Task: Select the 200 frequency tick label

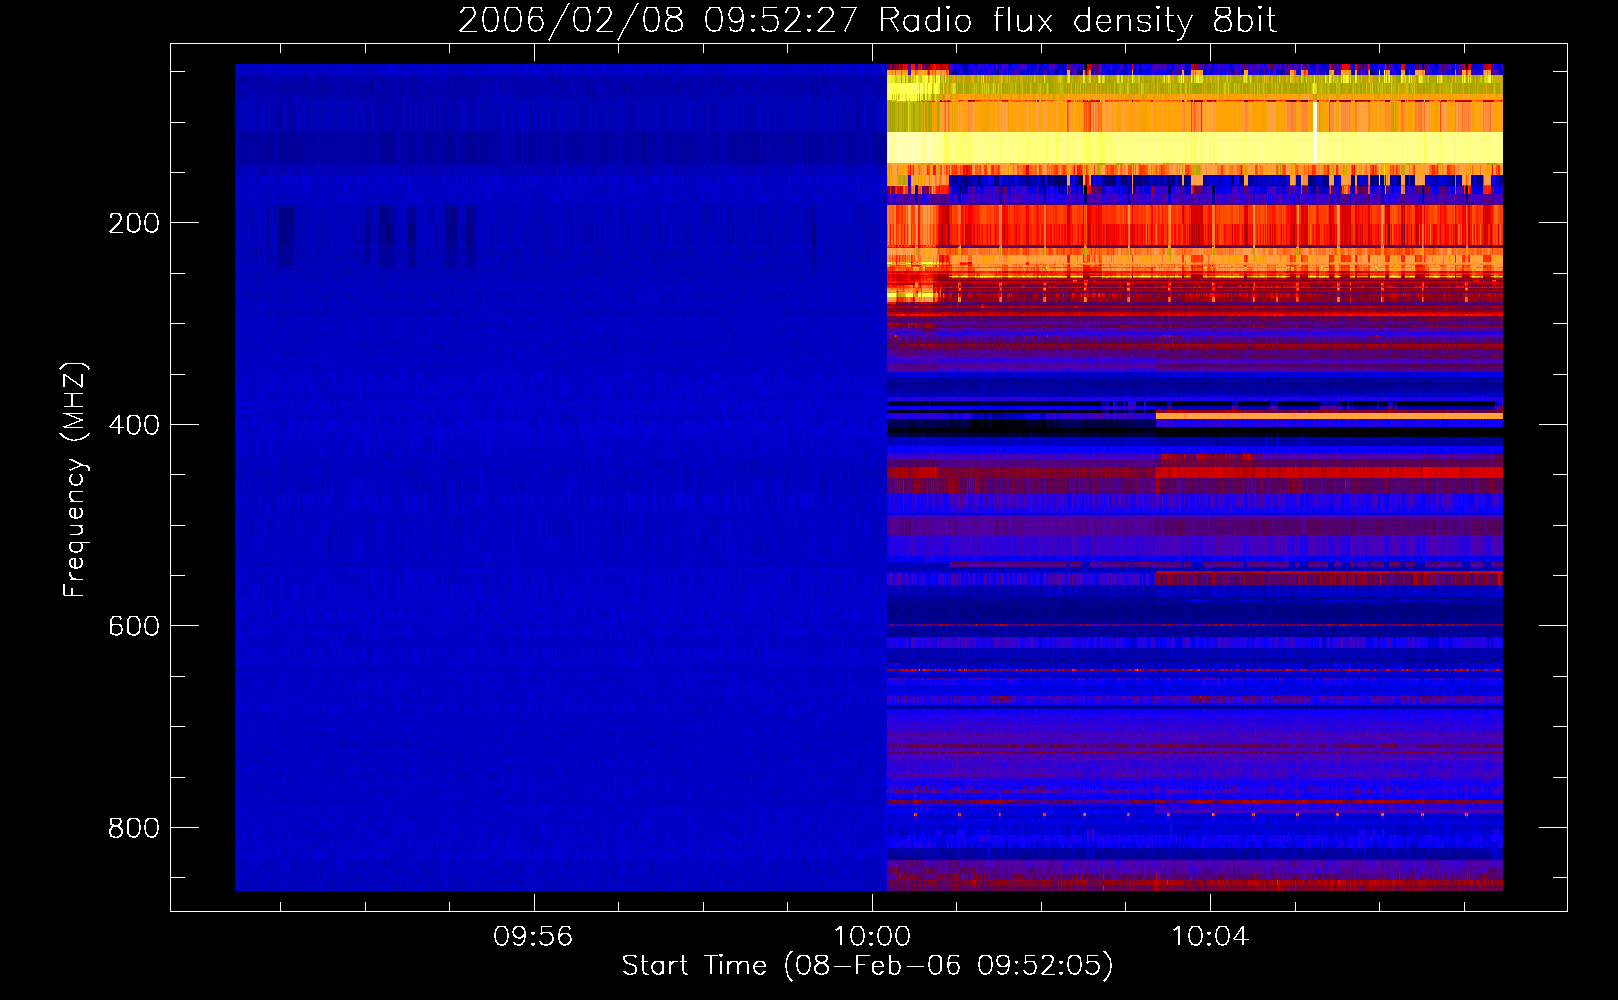Action: point(134,223)
